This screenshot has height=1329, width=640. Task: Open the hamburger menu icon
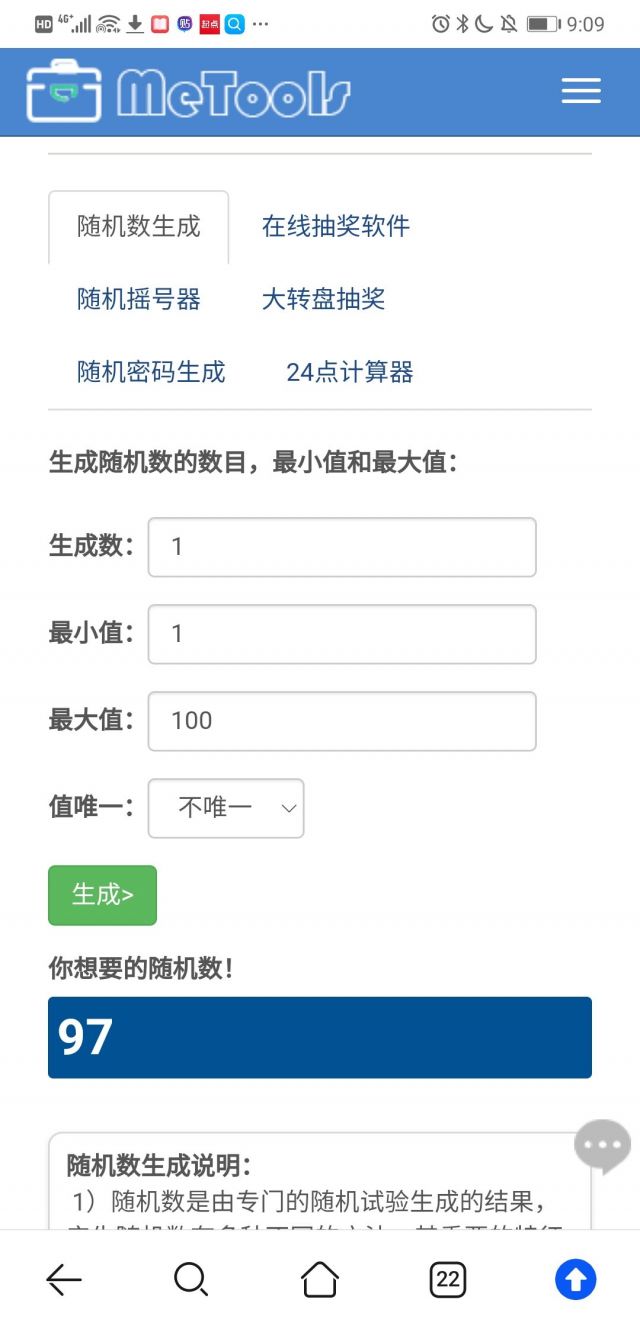581,91
